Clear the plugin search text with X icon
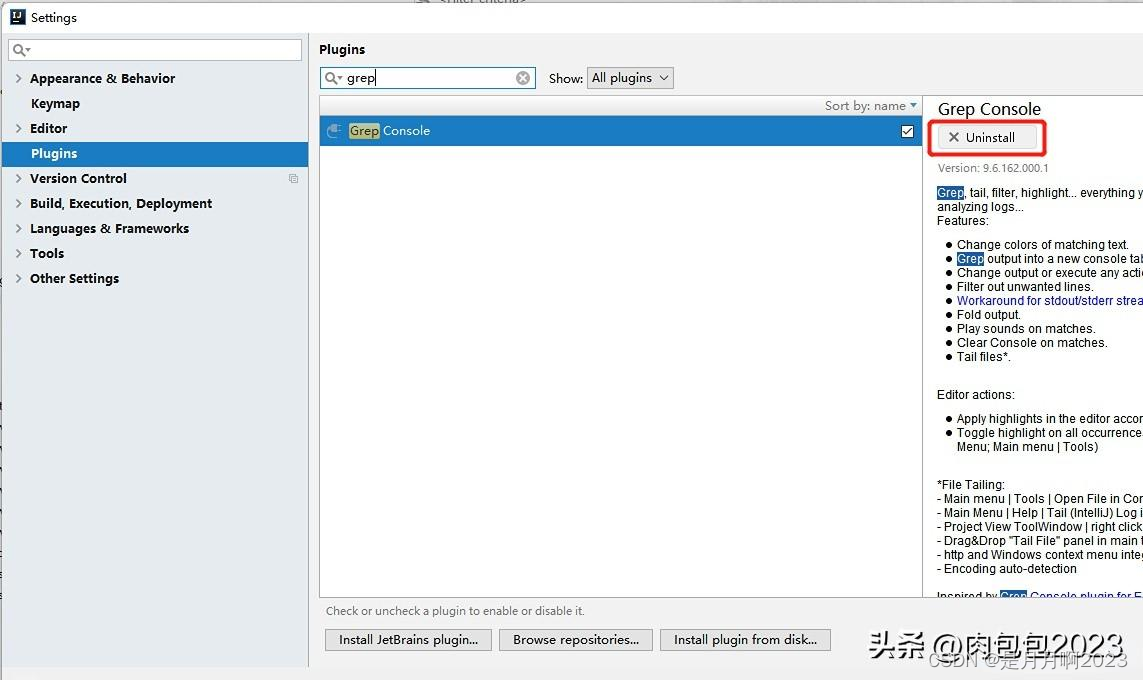 pos(523,78)
